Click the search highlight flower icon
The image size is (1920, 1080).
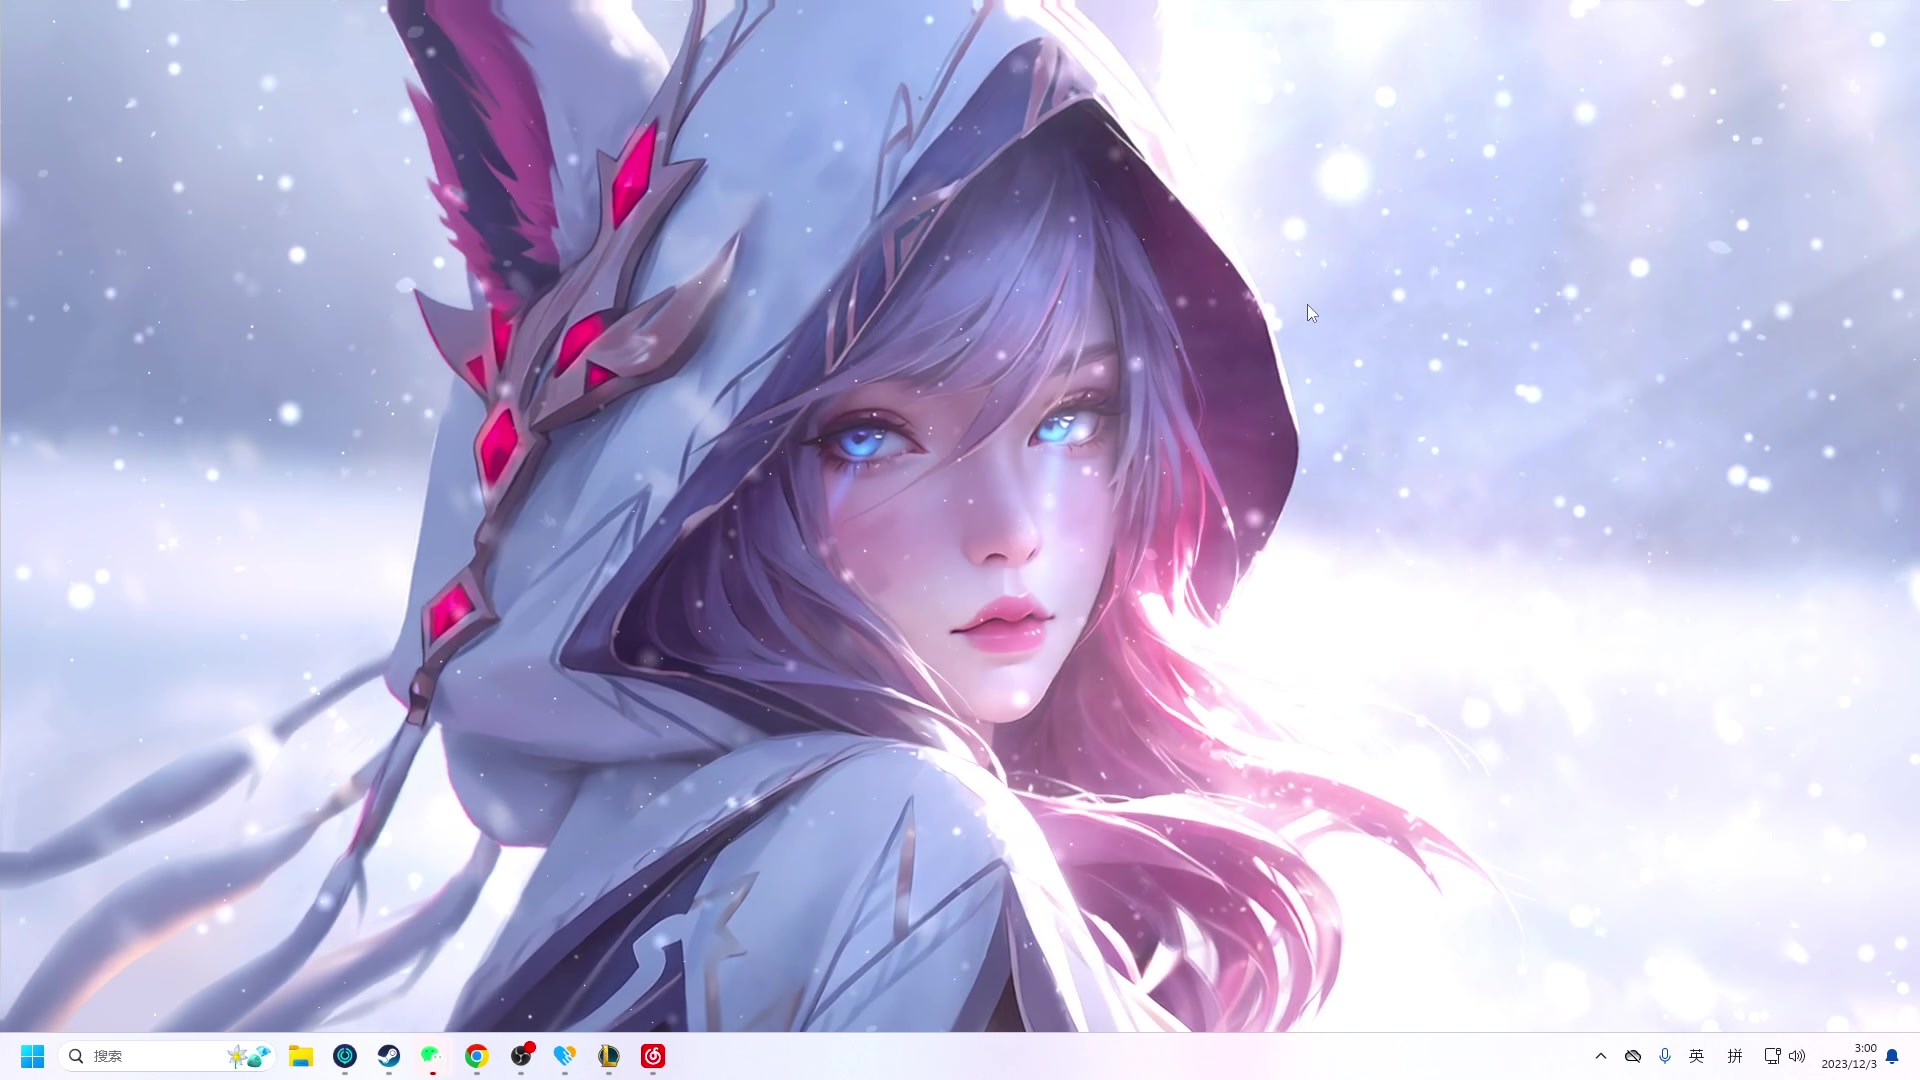point(249,1056)
